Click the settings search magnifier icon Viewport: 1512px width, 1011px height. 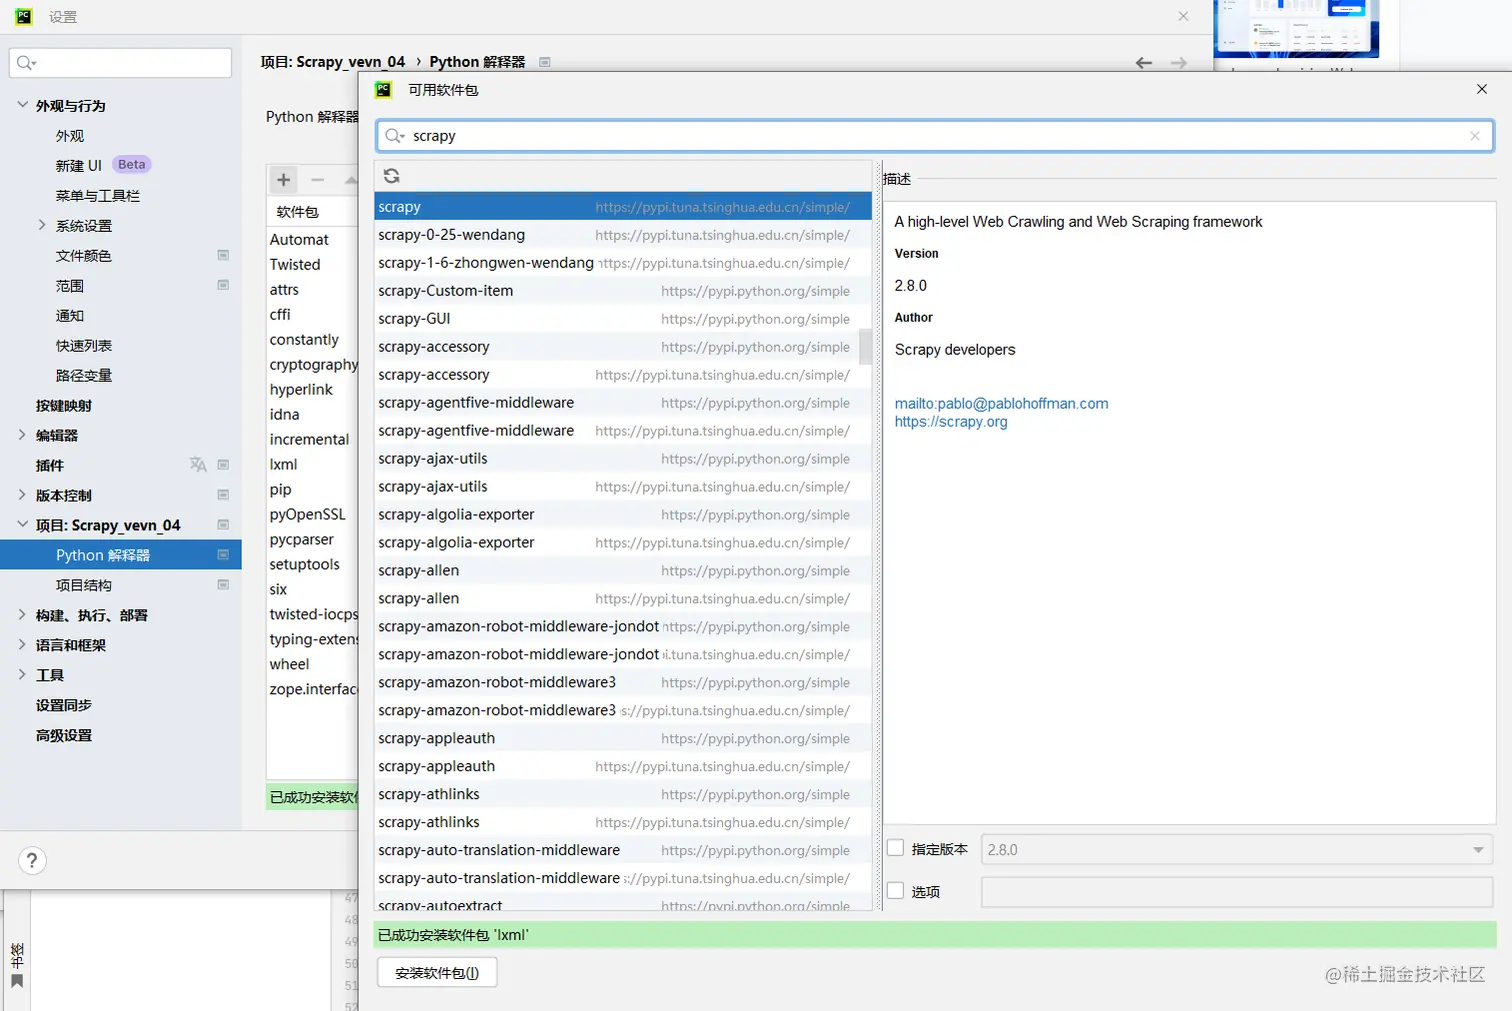26,63
